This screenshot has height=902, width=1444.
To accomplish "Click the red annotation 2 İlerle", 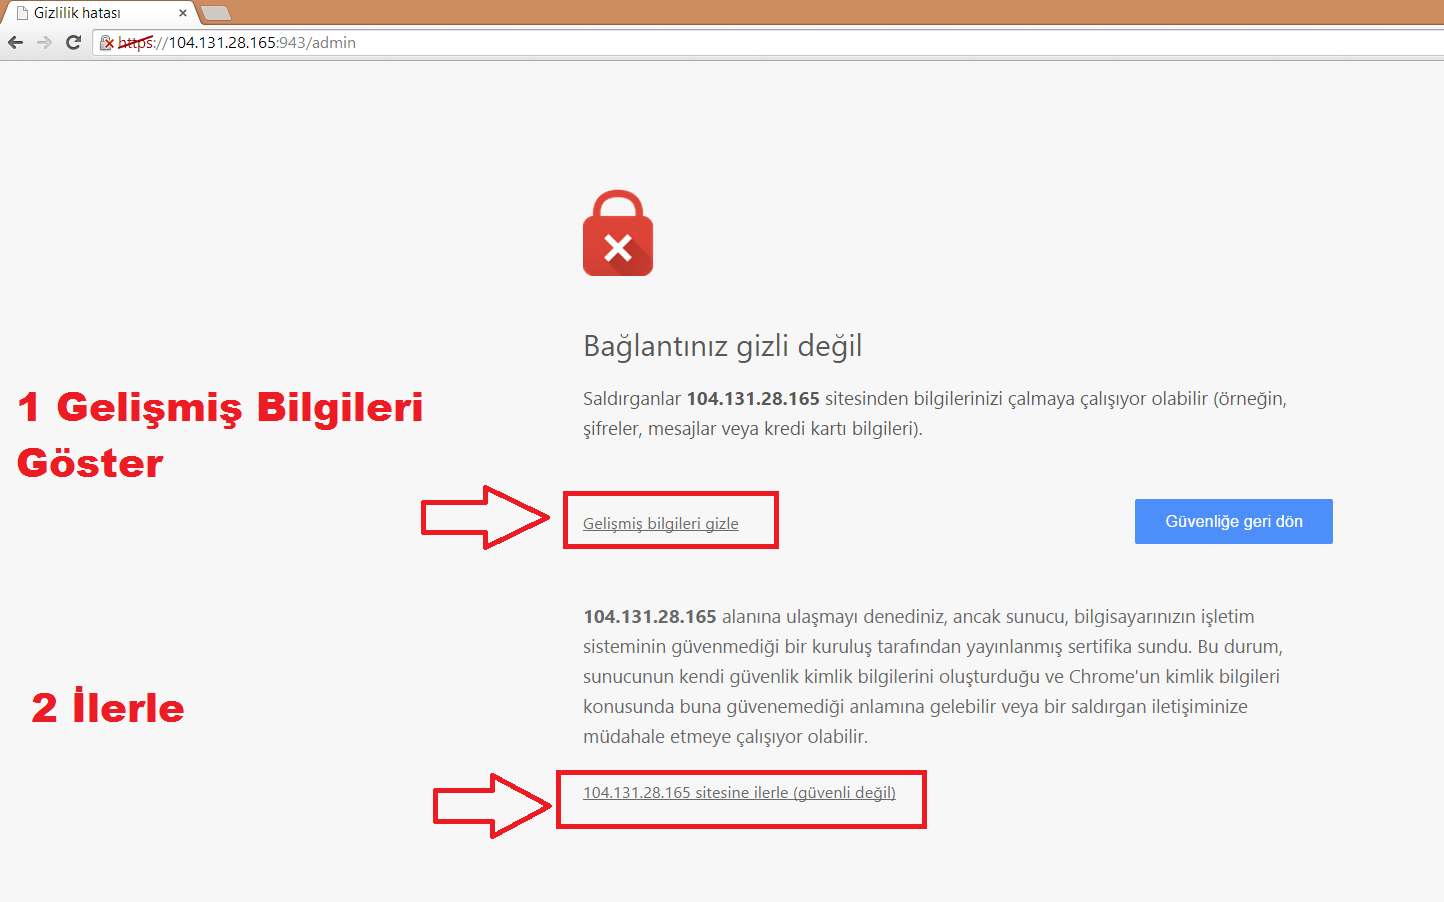I will click(x=108, y=705).
